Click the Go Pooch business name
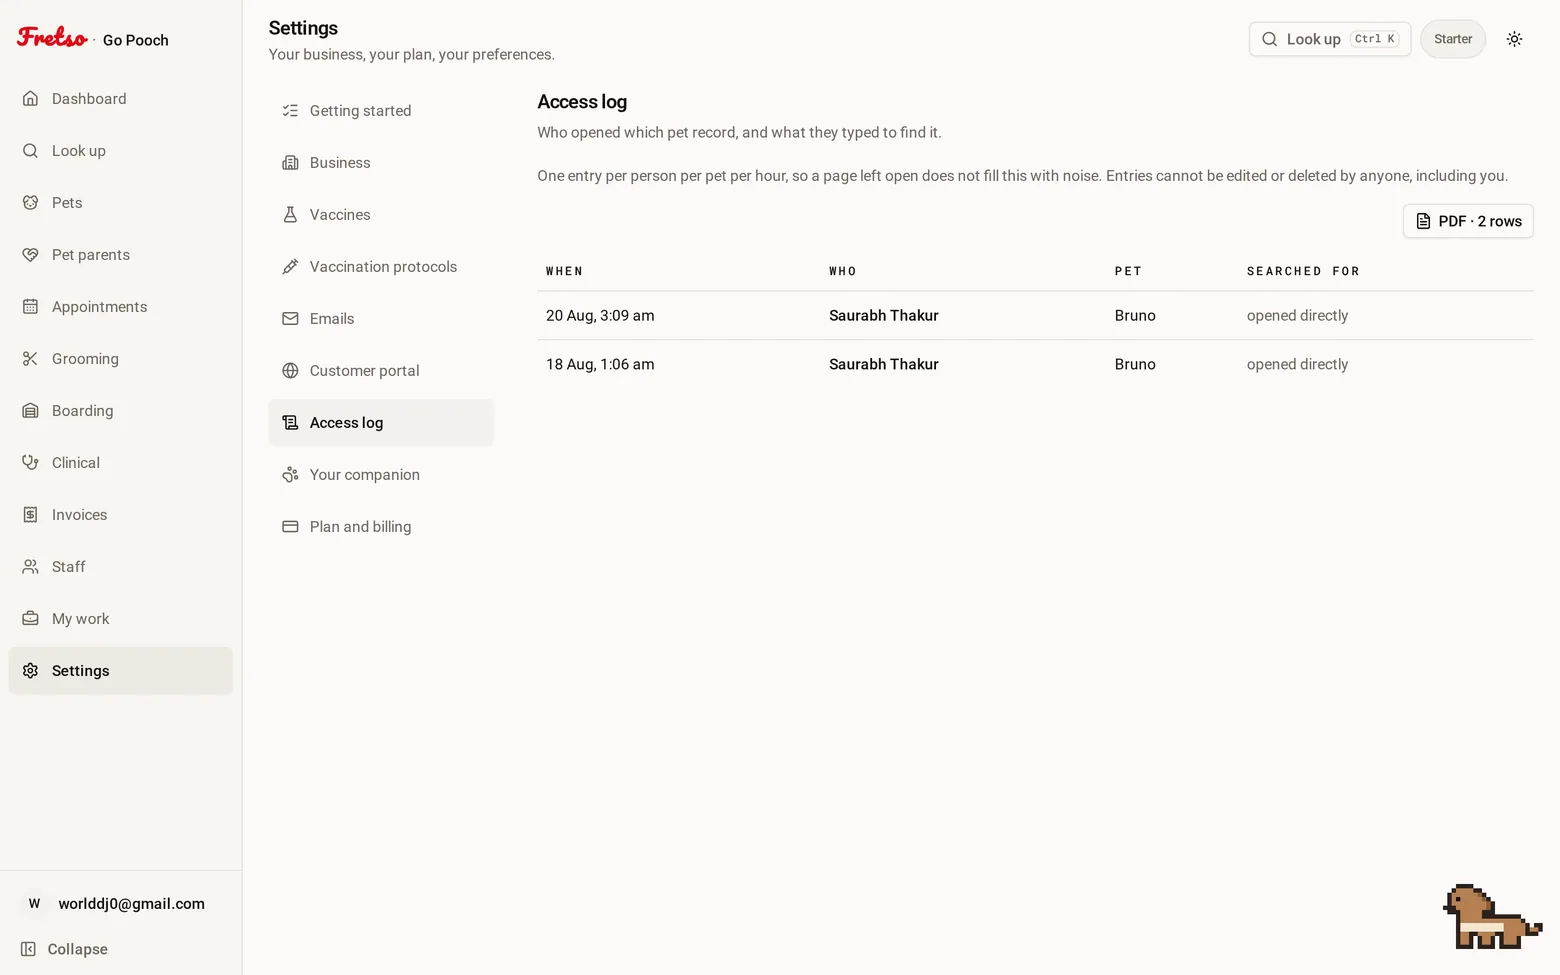Viewport: 1560px width, 975px height. (x=136, y=40)
